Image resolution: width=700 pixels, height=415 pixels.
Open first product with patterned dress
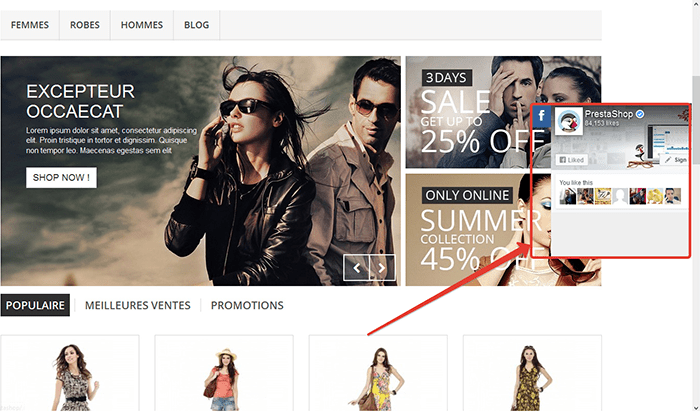[70, 373]
